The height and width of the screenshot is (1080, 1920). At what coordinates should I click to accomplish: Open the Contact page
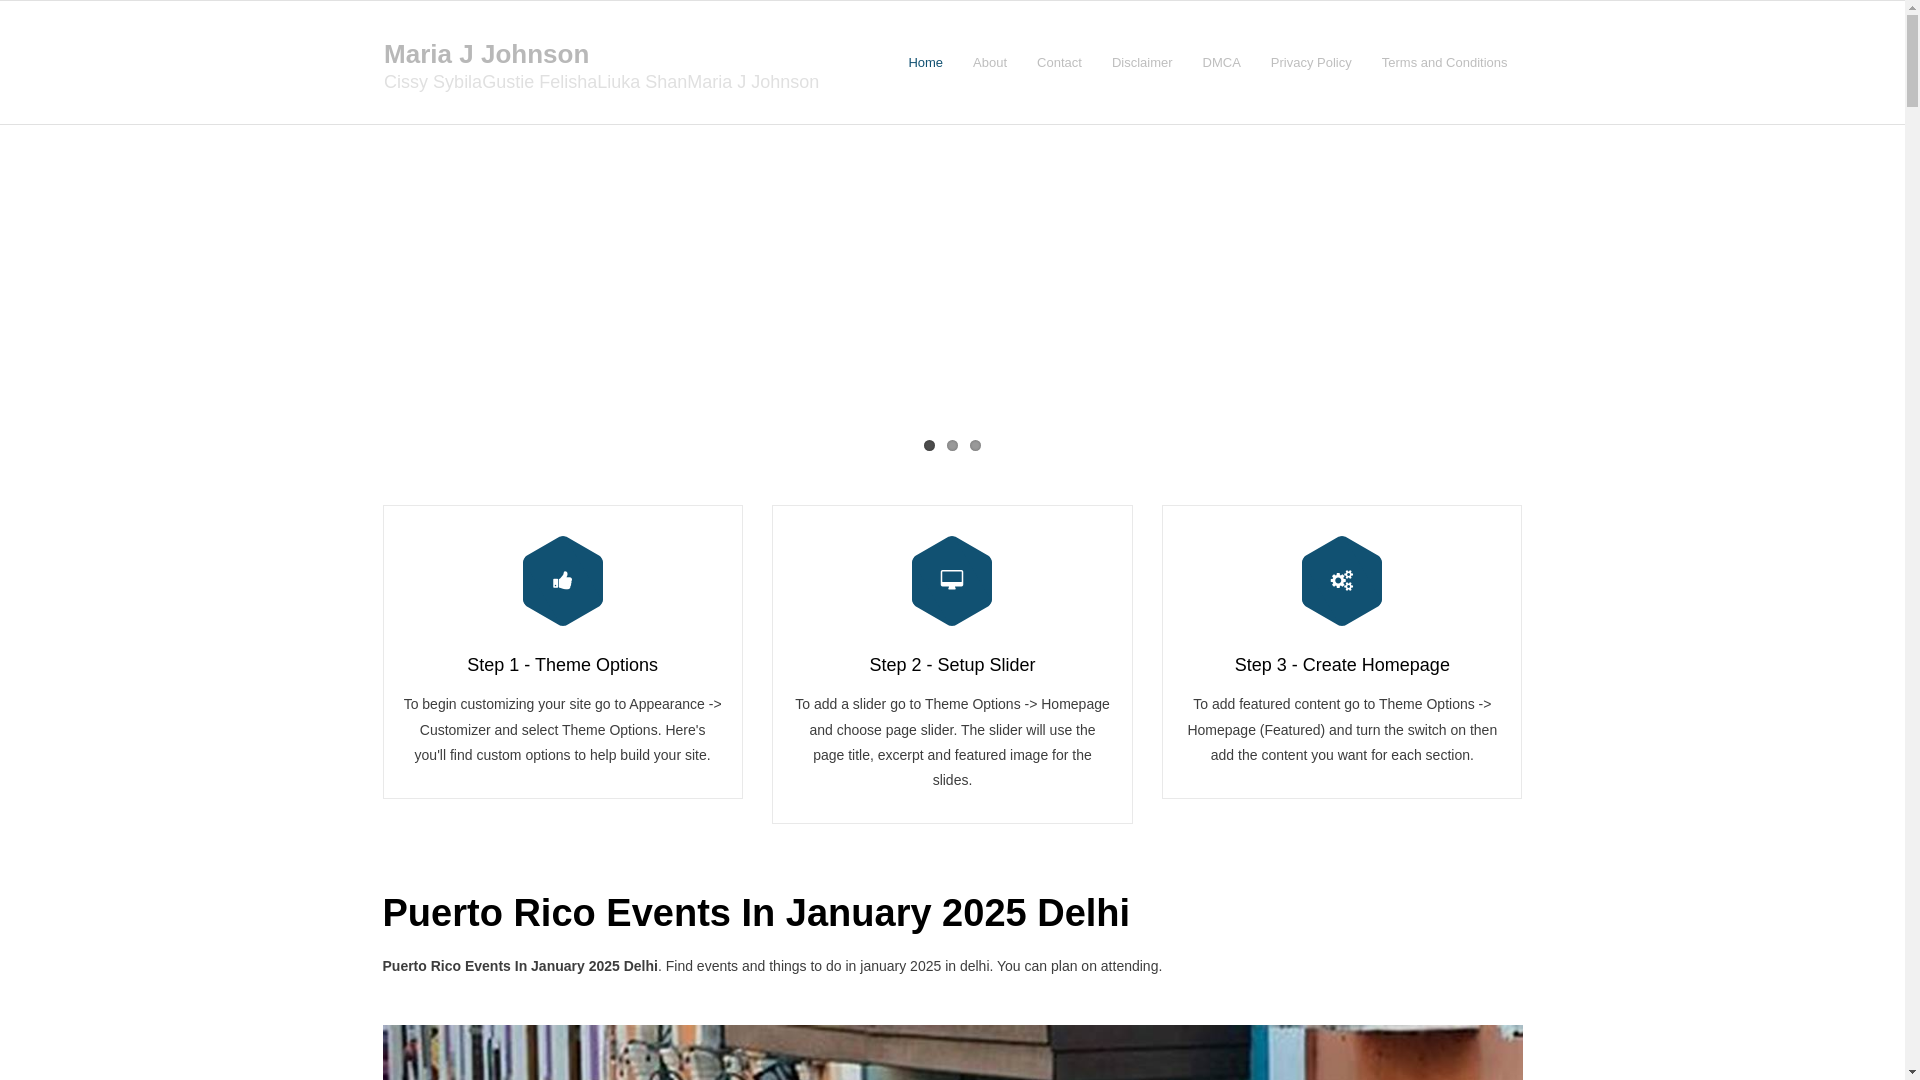click(x=1059, y=63)
